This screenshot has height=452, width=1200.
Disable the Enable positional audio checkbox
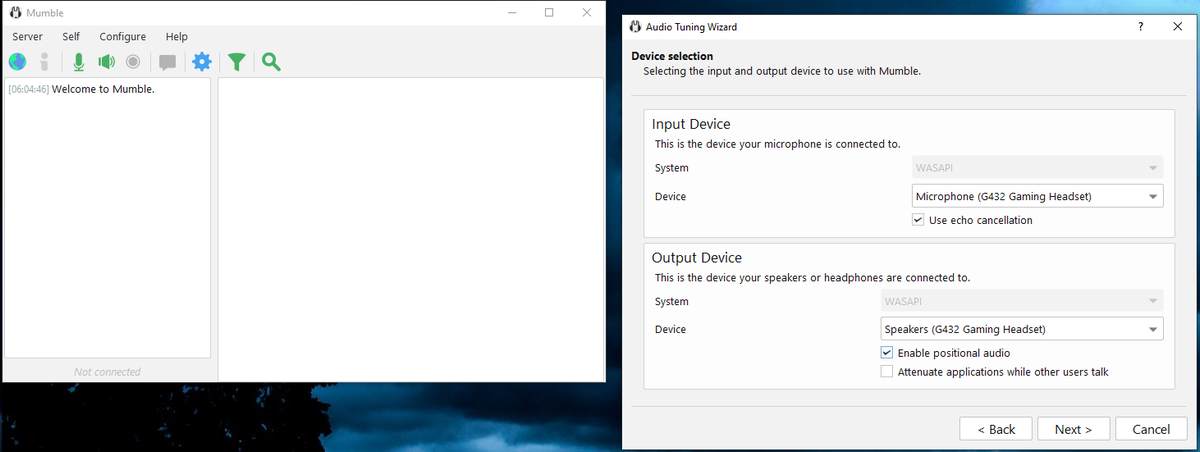pos(887,353)
